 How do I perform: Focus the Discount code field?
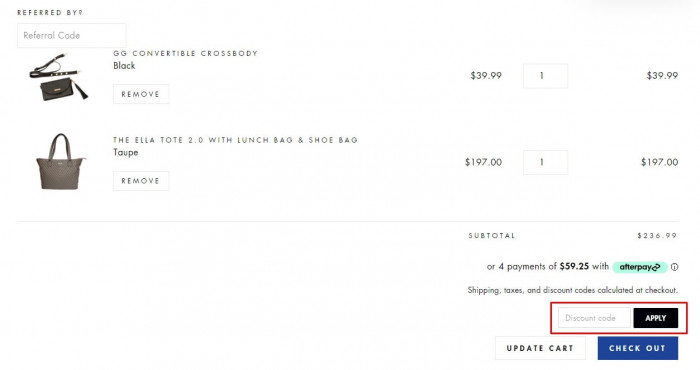(x=594, y=318)
